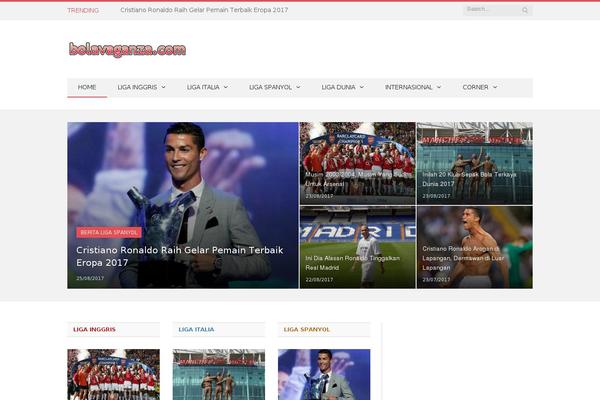
Task: Expand the Liga Inggris dropdown chevron
Action: coord(163,87)
